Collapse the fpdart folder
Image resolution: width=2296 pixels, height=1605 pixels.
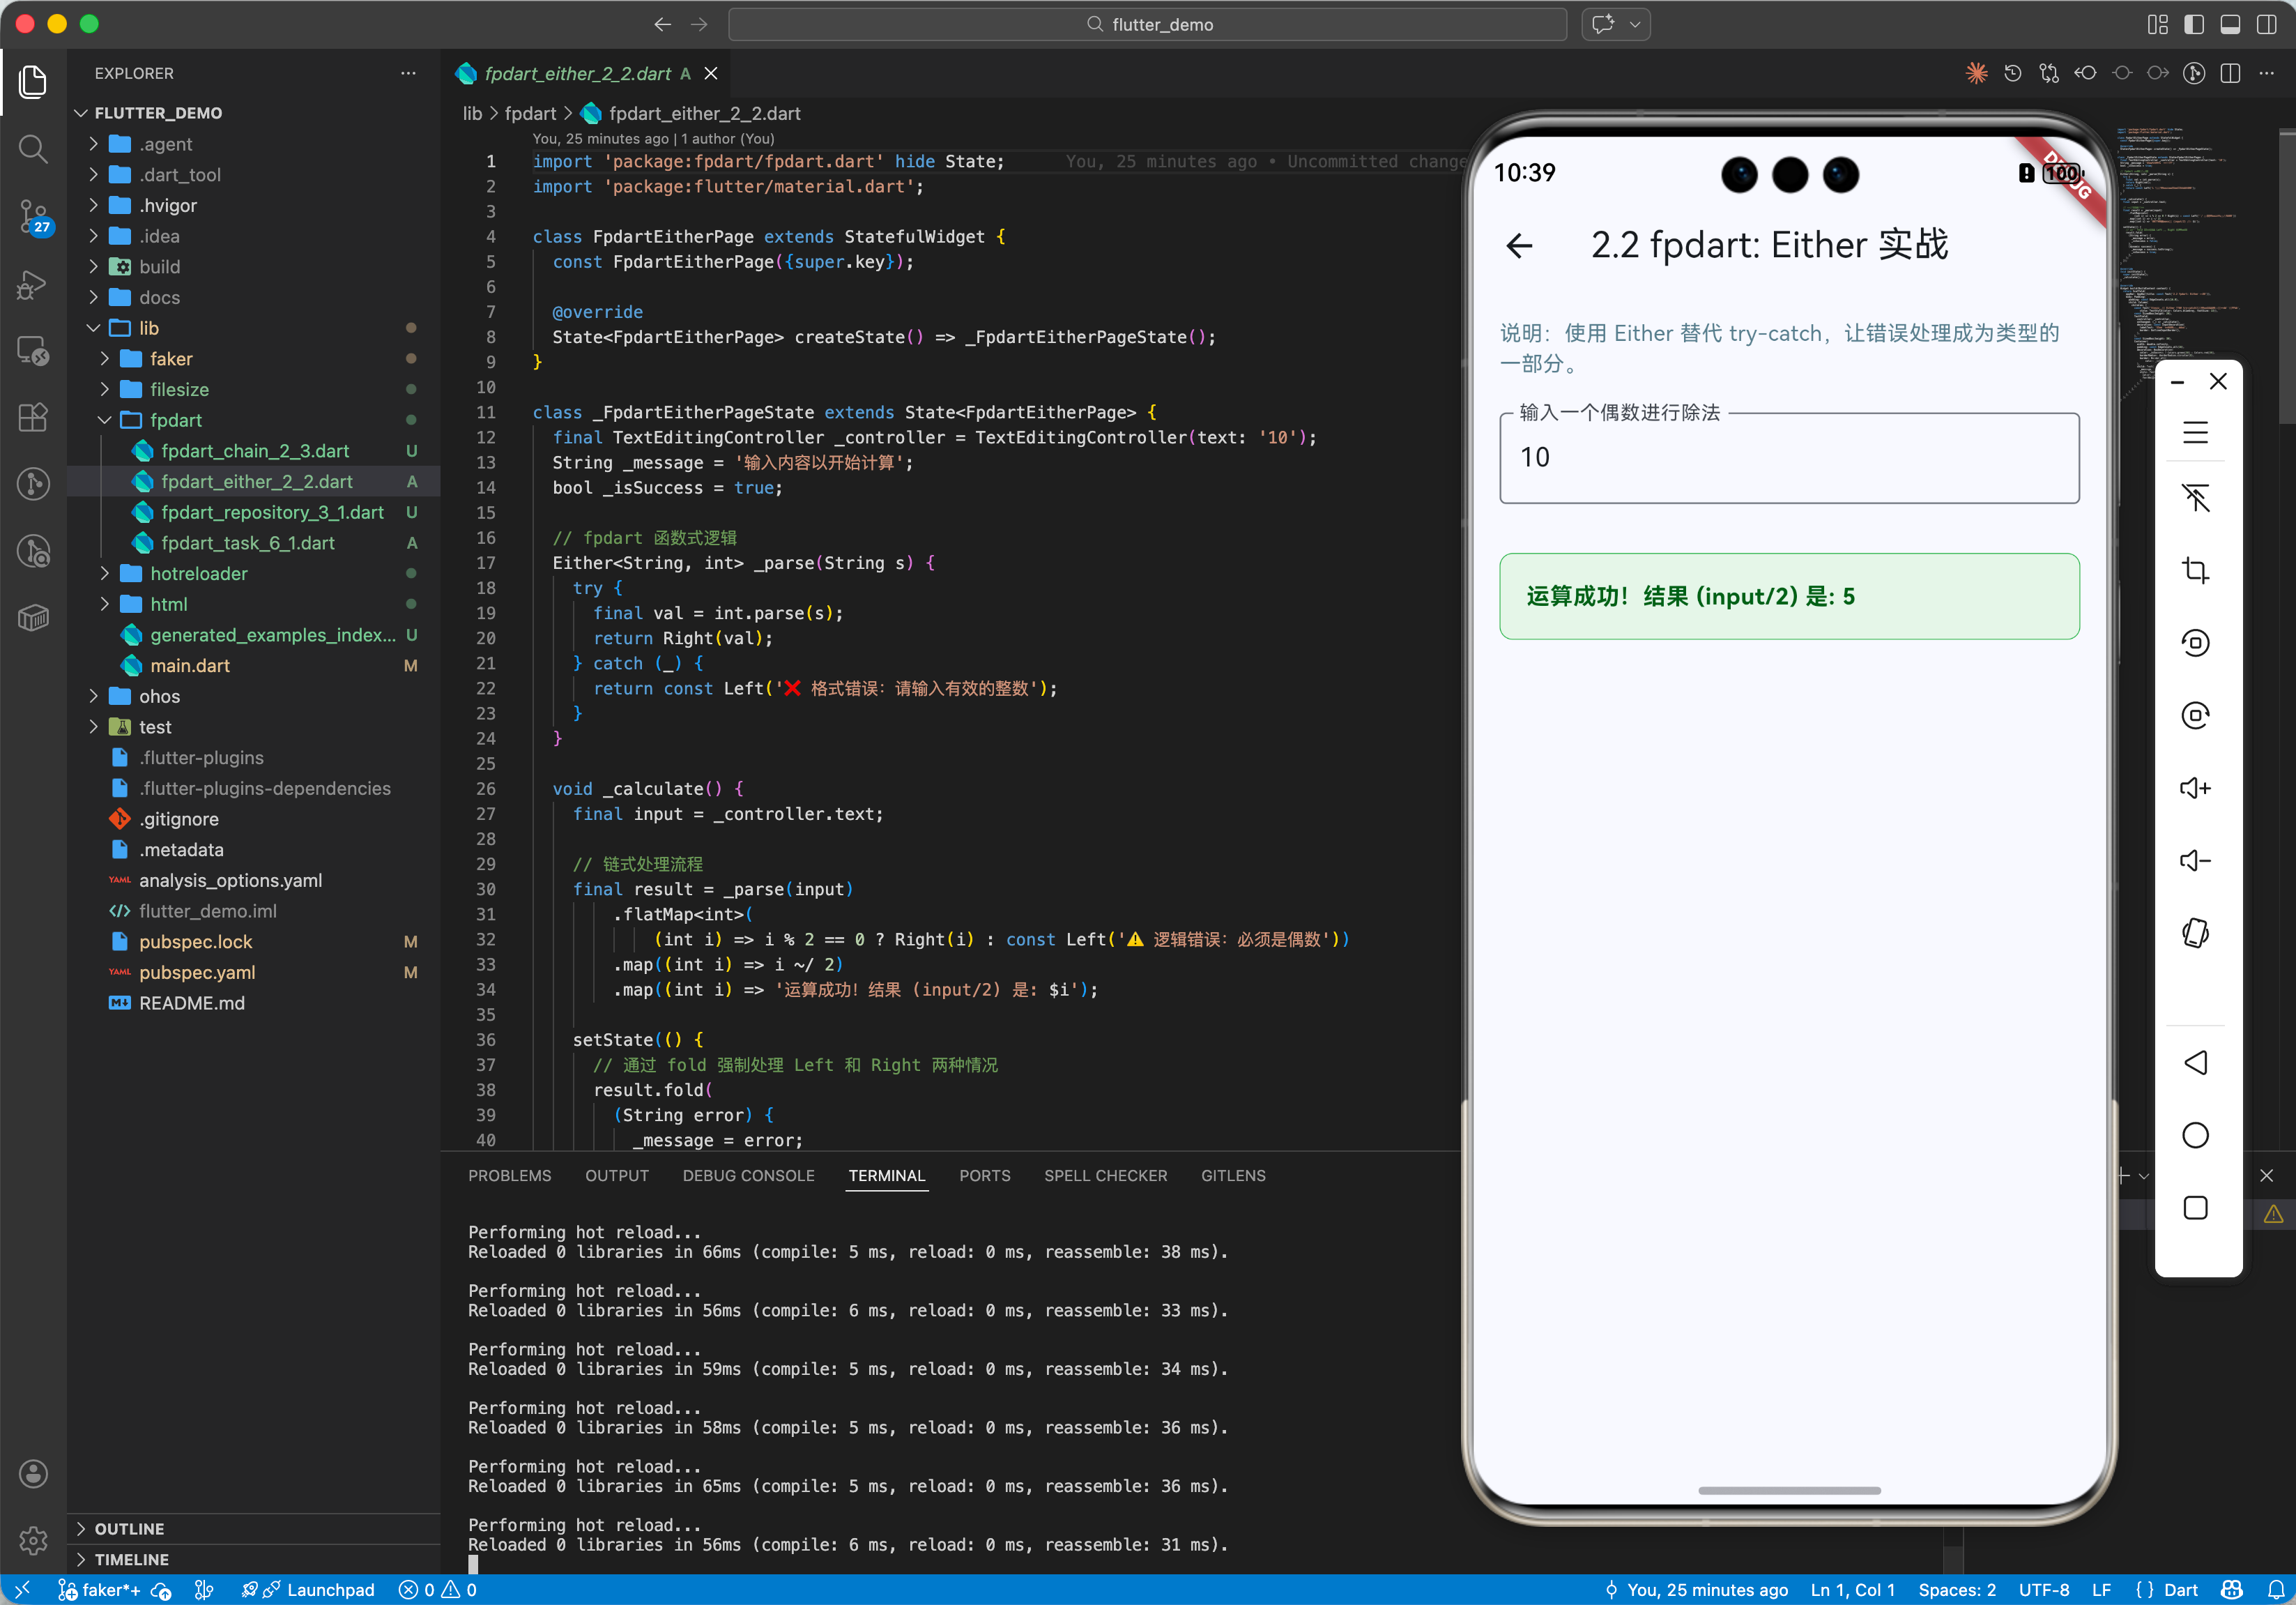pyautogui.click(x=175, y=420)
